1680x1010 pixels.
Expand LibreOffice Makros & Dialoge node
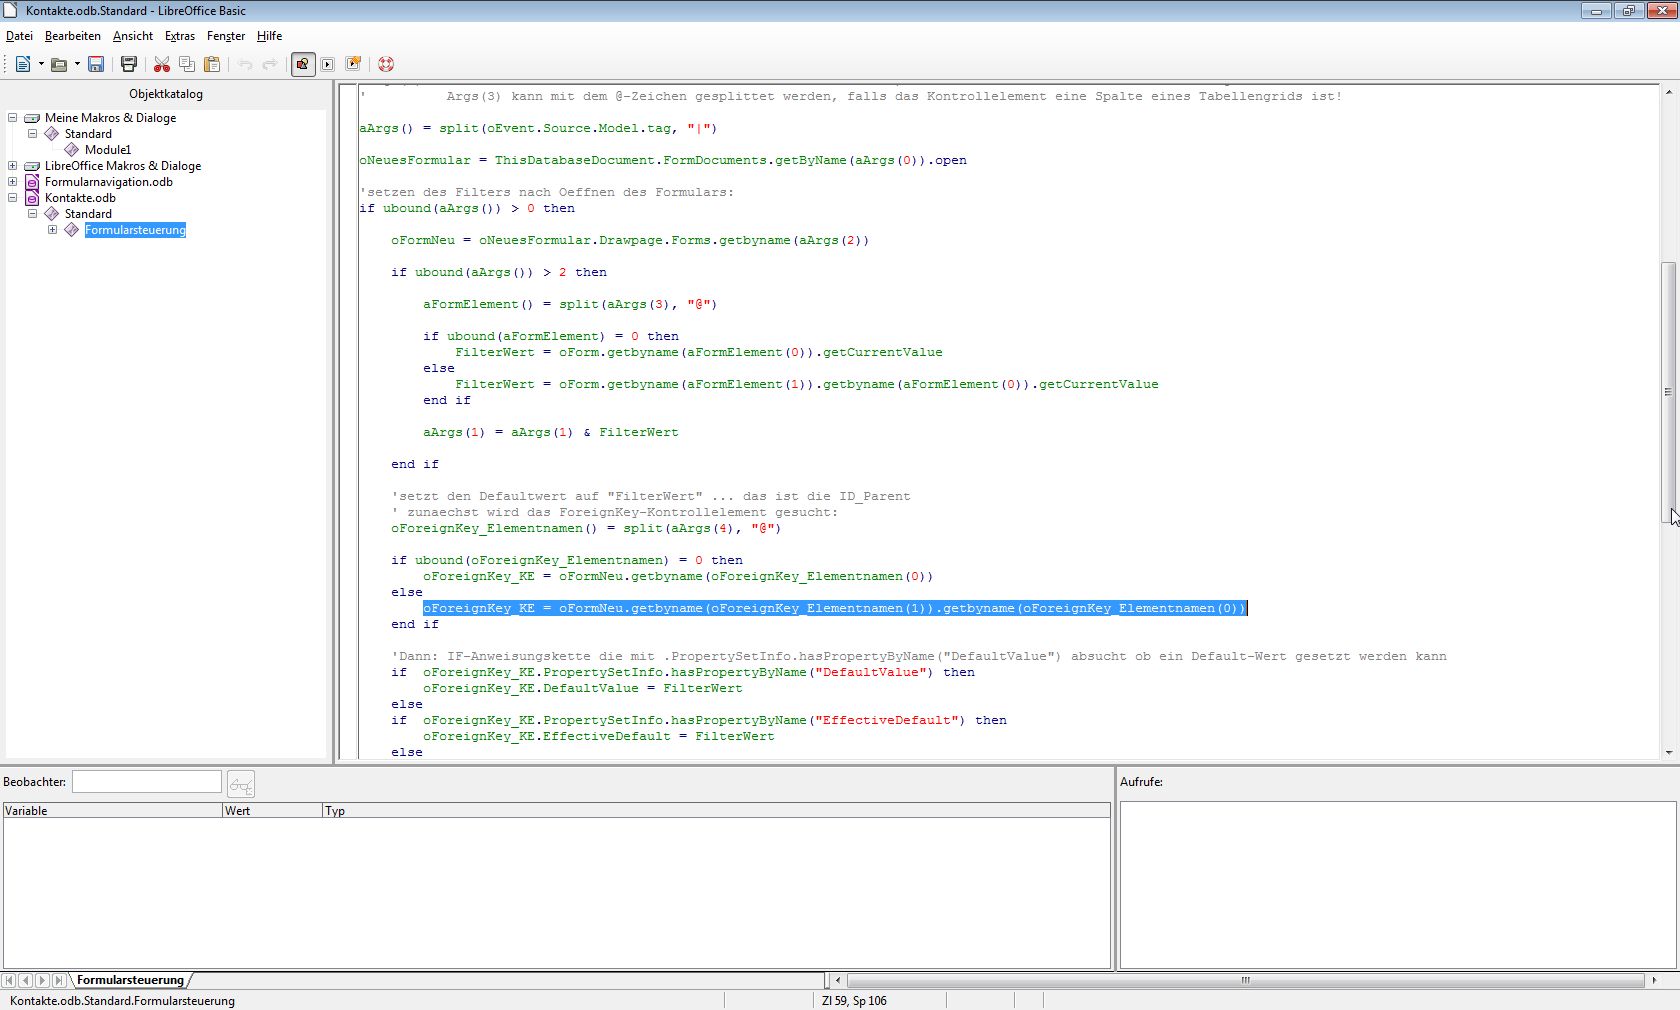(x=13, y=165)
